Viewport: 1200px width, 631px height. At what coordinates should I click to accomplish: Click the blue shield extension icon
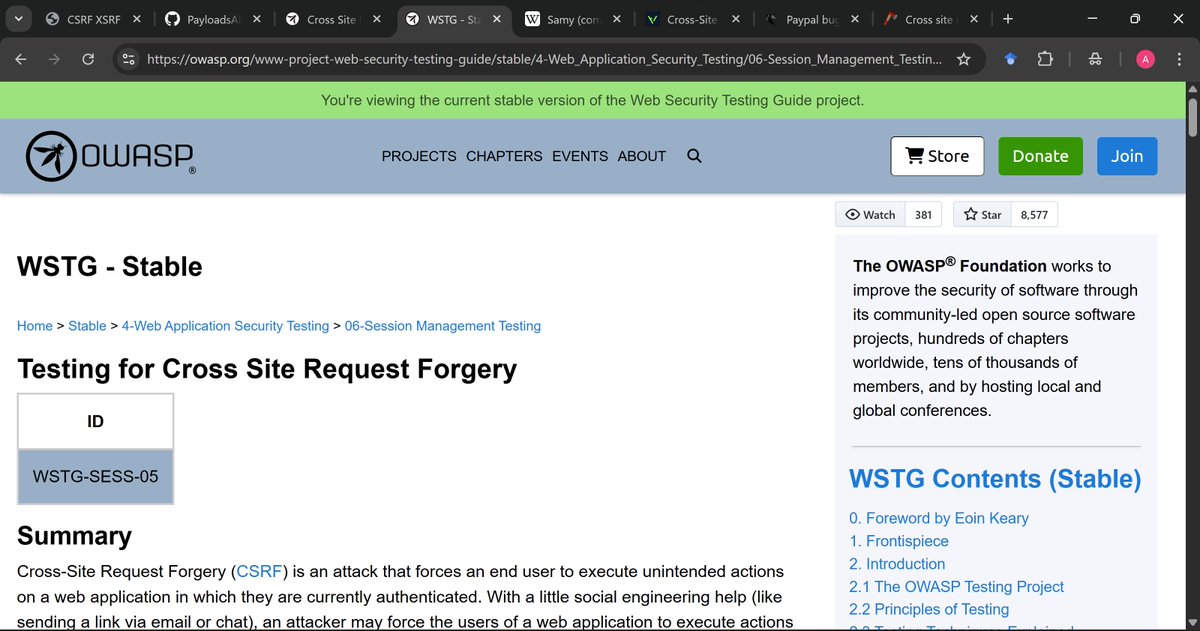pos(1011,59)
